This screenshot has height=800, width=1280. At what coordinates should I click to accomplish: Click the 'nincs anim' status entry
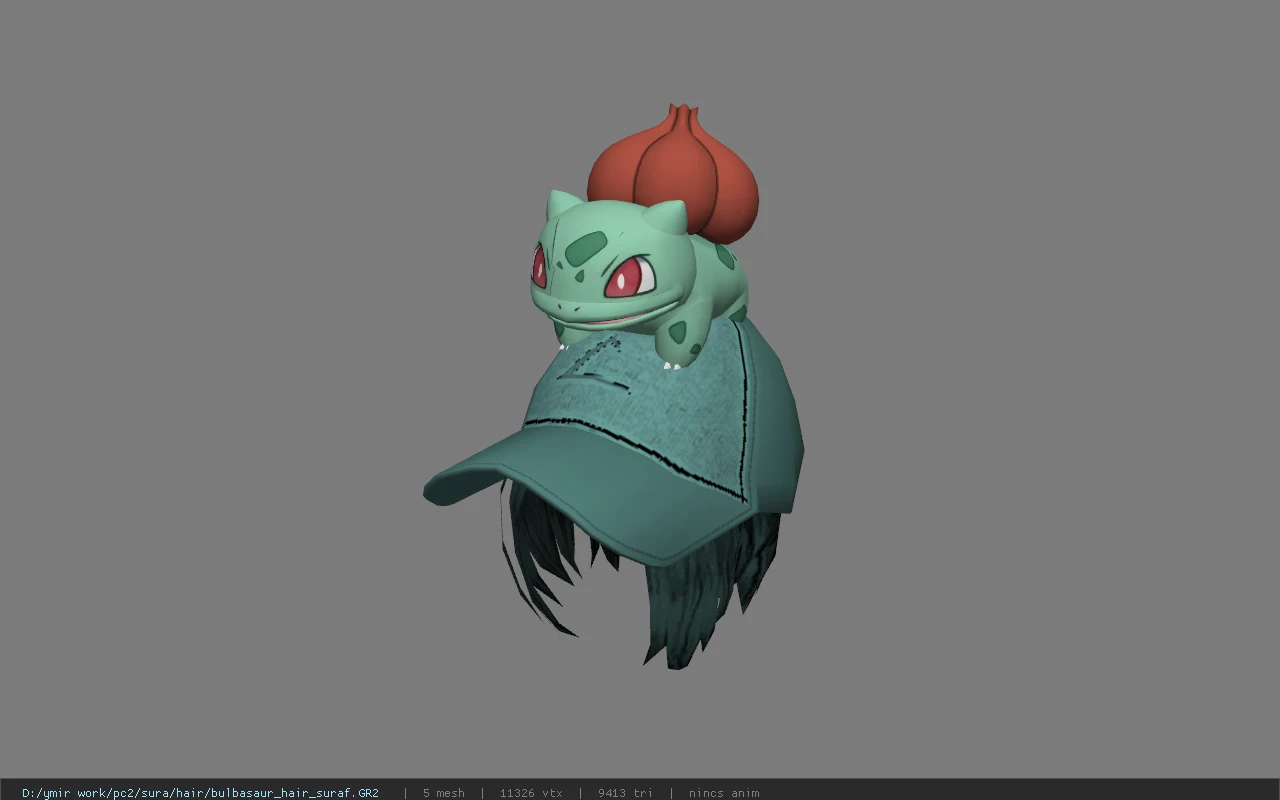pyautogui.click(x=724, y=793)
